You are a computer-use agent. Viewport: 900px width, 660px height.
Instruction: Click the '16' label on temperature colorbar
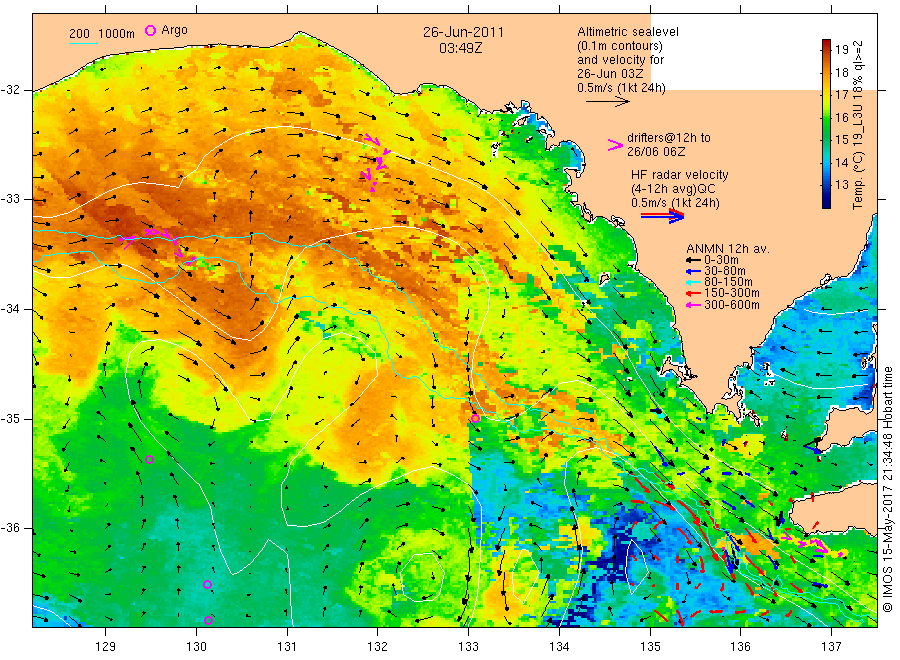(x=841, y=117)
